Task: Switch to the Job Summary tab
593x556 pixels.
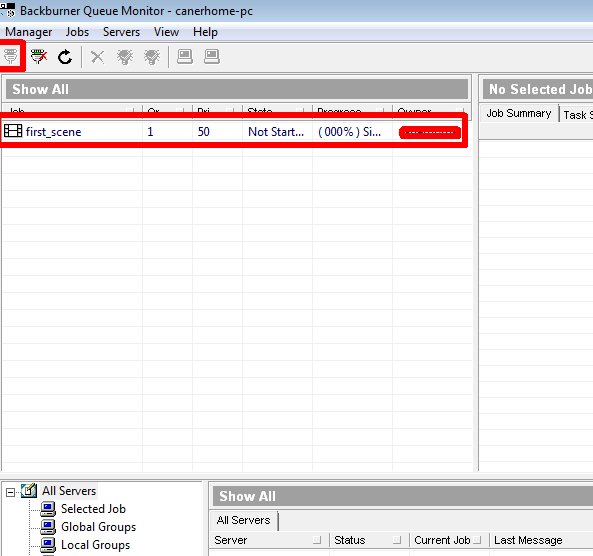Action: tap(518, 113)
